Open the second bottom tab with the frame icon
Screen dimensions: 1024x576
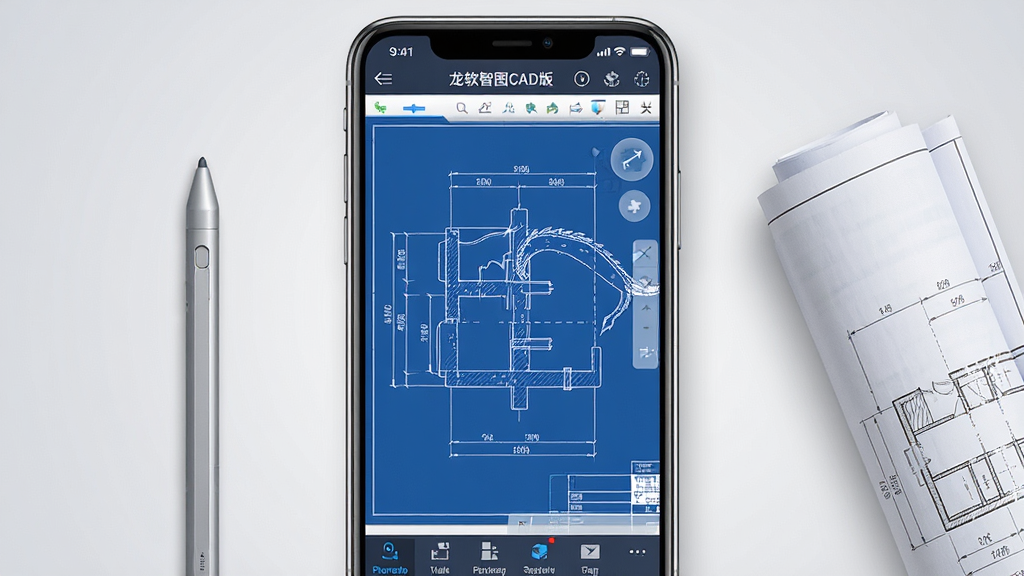tap(440, 558)
